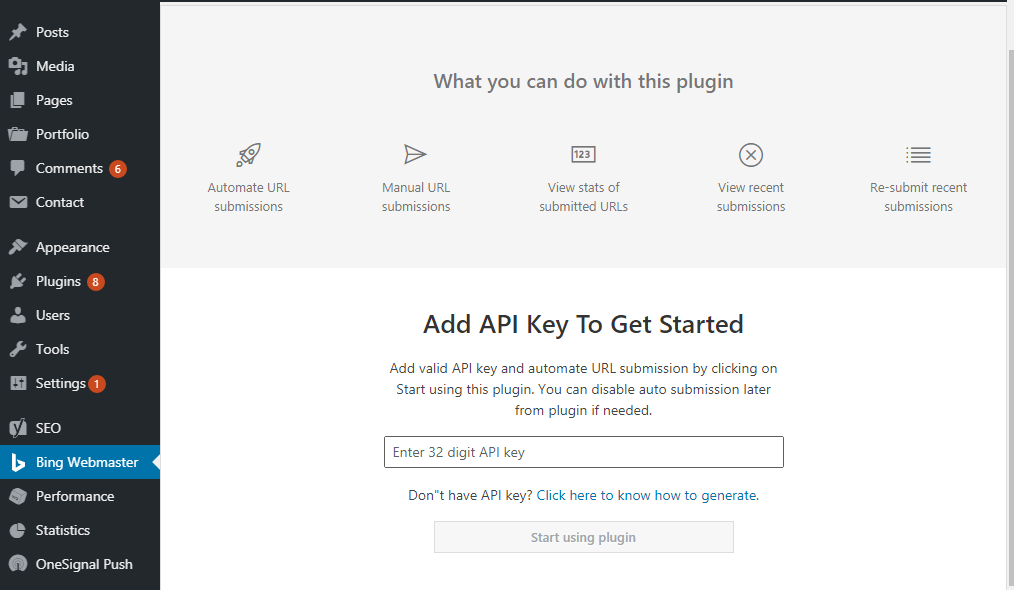Open the Settings menu in sidebar
1014x590 pixels.
[60, 383]
